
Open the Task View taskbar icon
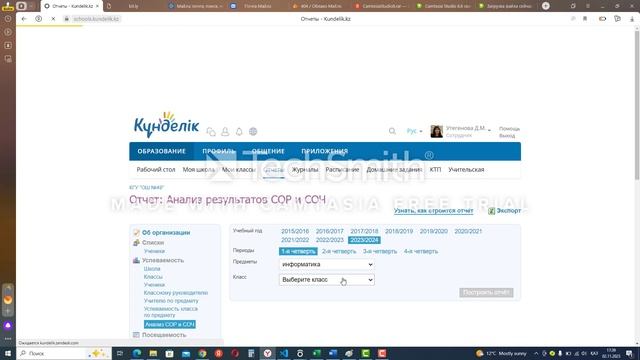click(120, 353)
